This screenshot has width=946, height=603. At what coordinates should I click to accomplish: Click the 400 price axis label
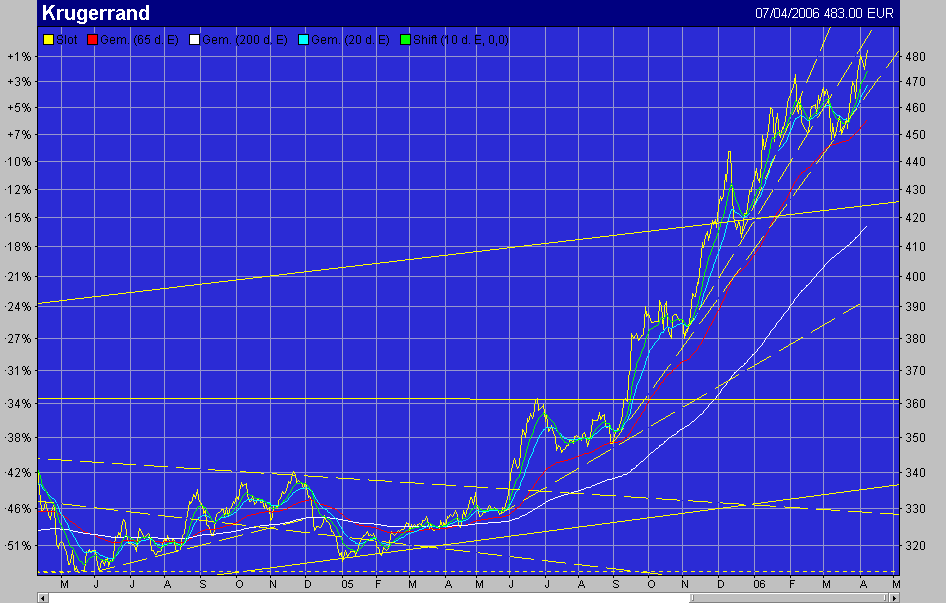pyautogui.click(x=915, y=277)
